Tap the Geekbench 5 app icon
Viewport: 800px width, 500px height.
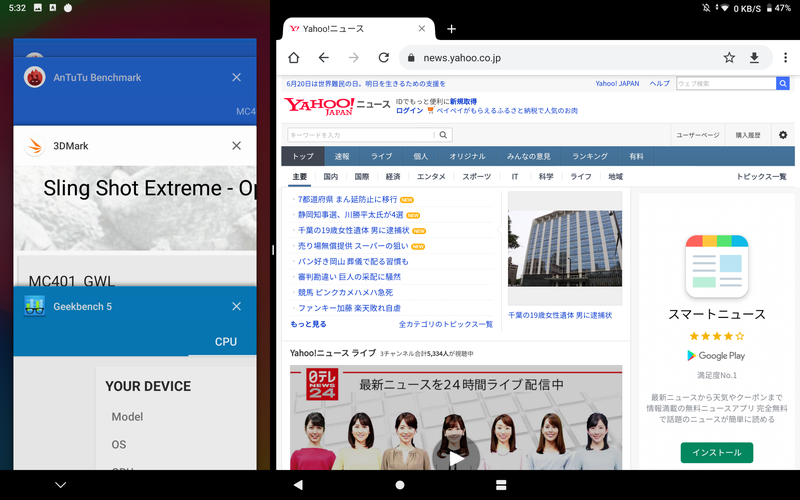tap(35, 306)
